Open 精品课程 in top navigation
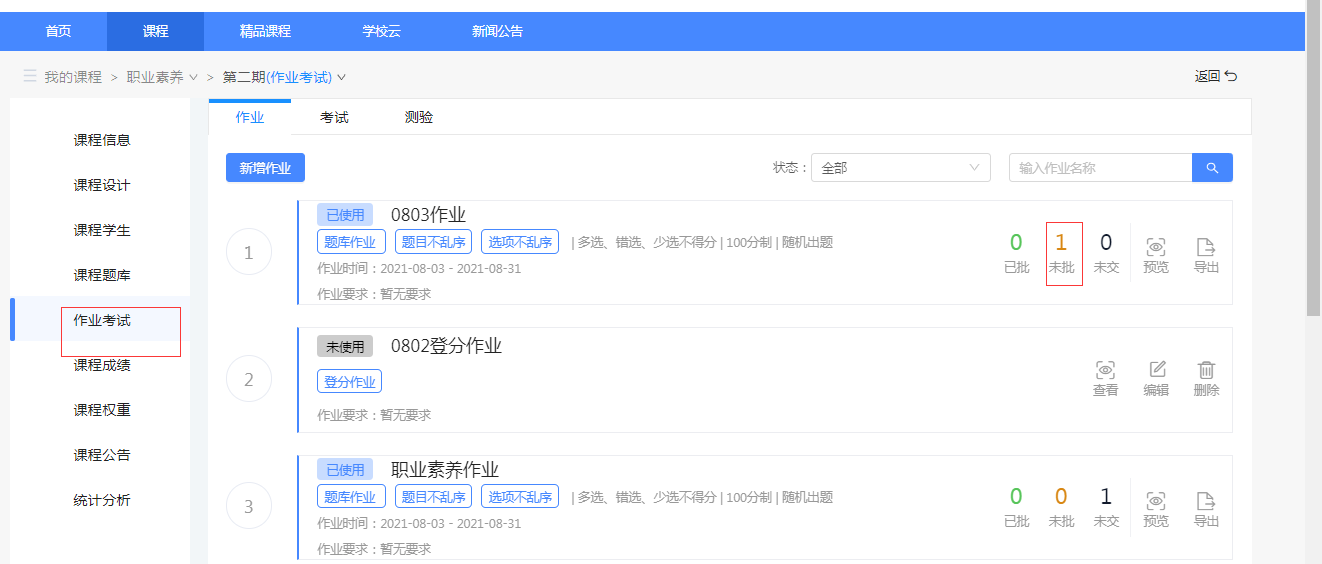This screenshot has width=1322, height=564. [x=265, y=31]
